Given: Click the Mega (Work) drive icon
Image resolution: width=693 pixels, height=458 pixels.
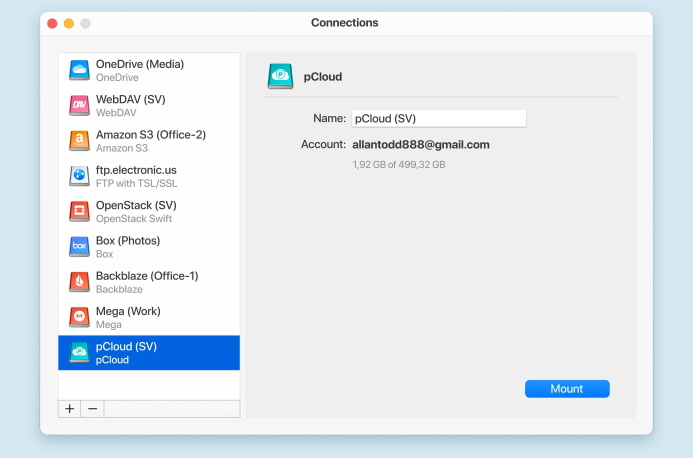Looking at the screenshot, I should [x=80, y=317].
